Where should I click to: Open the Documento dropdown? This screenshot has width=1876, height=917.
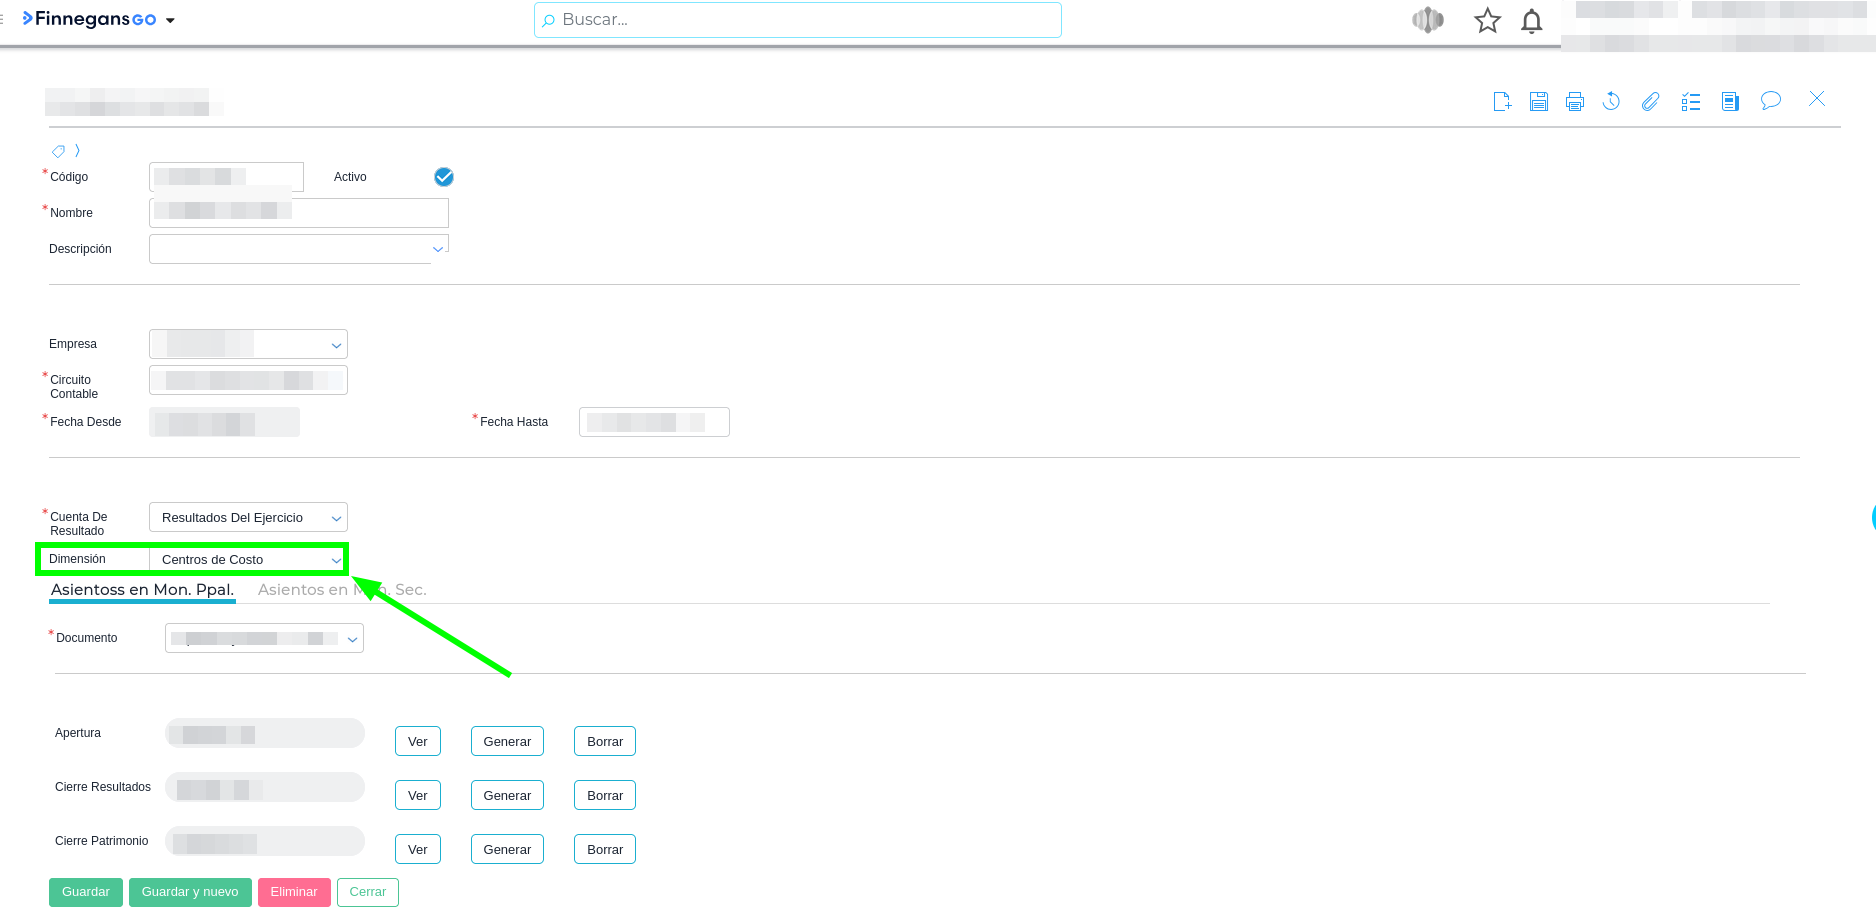tap(352, 639)
